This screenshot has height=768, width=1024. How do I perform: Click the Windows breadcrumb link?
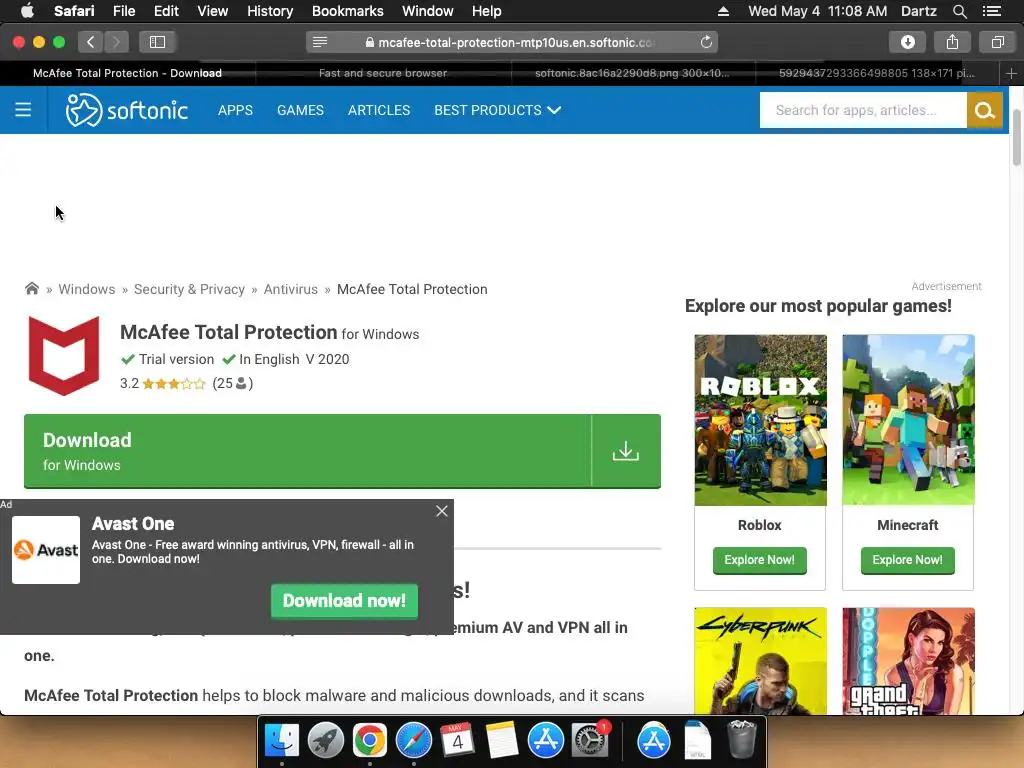[x=86, y=289]
